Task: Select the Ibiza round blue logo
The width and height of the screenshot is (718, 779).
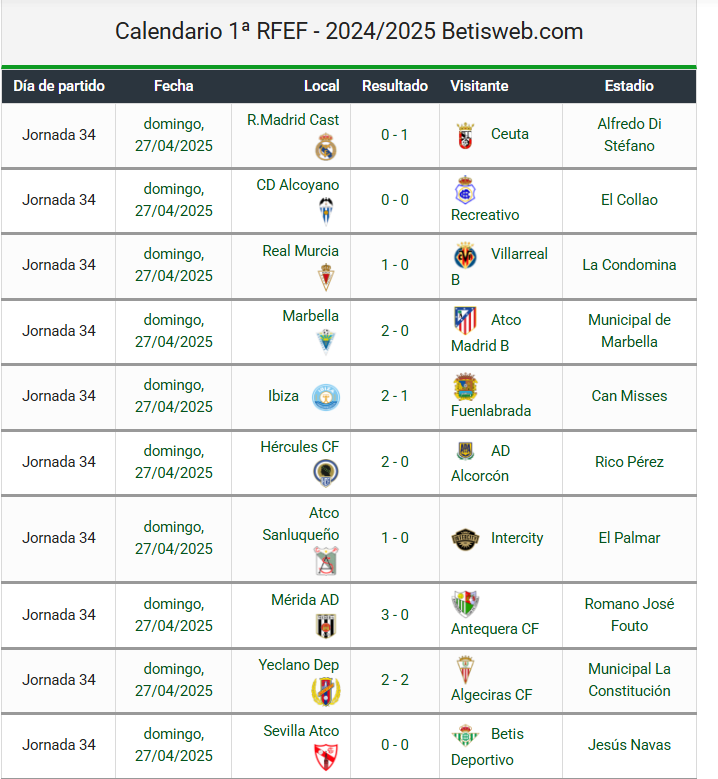Action: pos(326,397)
